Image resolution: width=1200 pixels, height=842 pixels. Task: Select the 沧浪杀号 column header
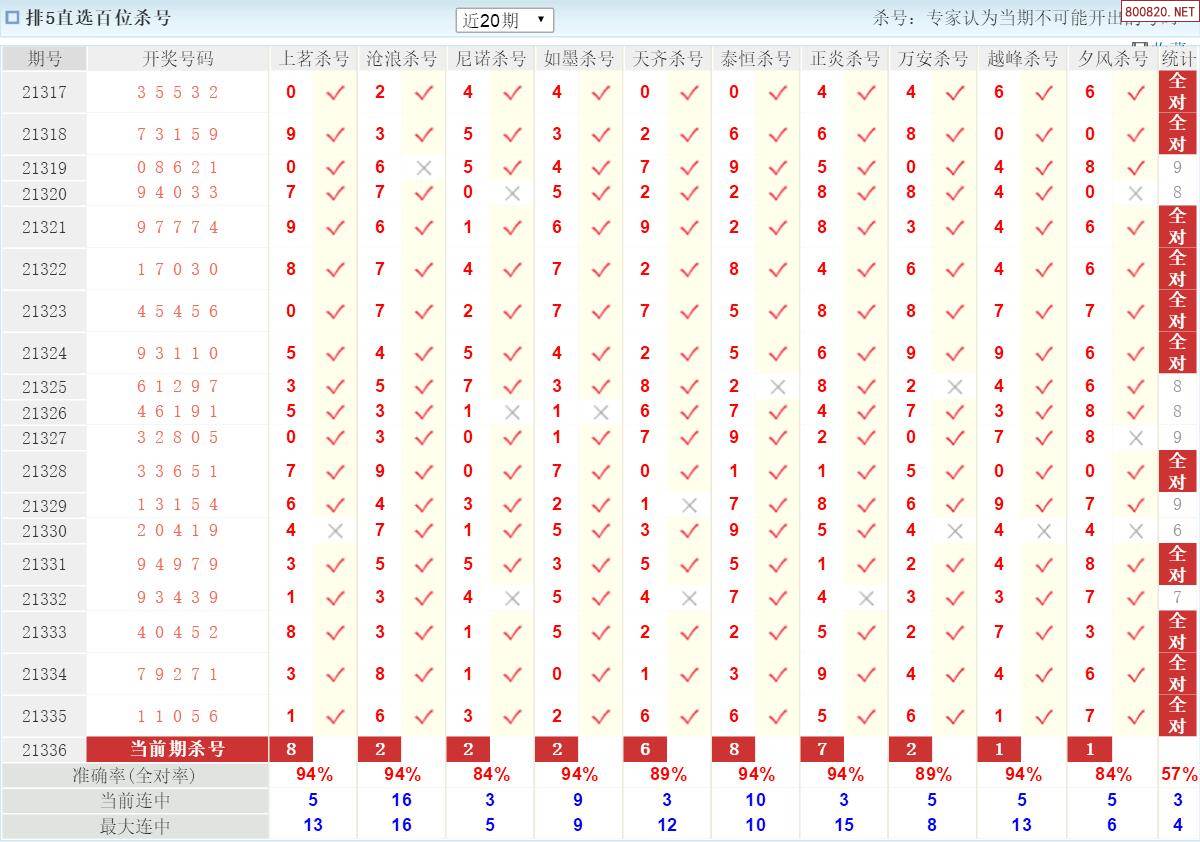click(x=402, y=59)
